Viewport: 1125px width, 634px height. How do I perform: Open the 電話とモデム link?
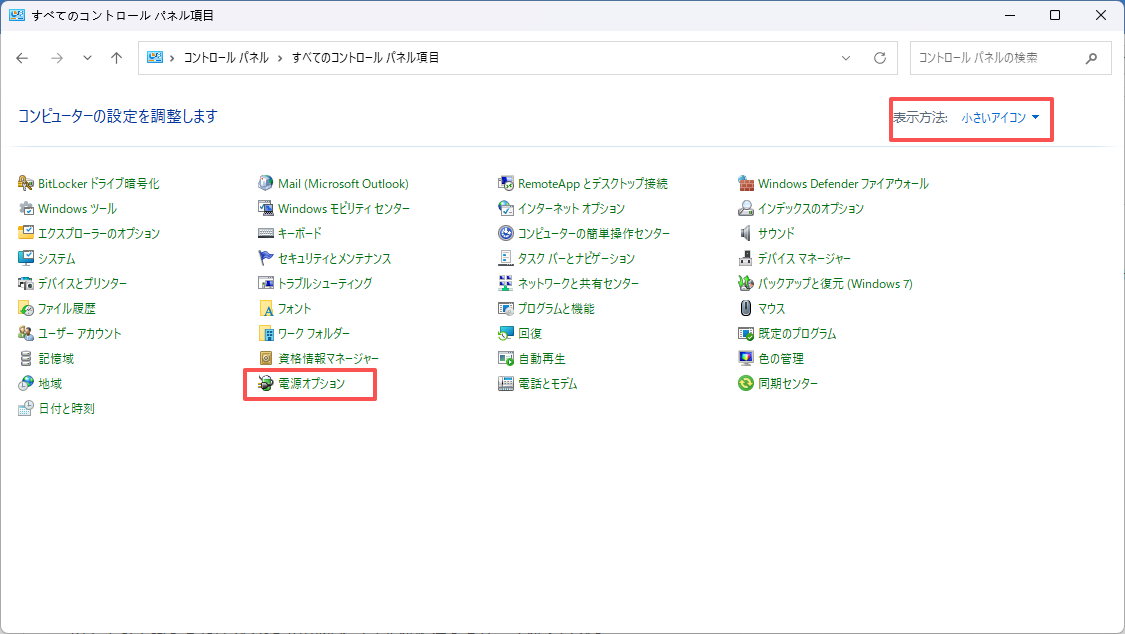547,384
